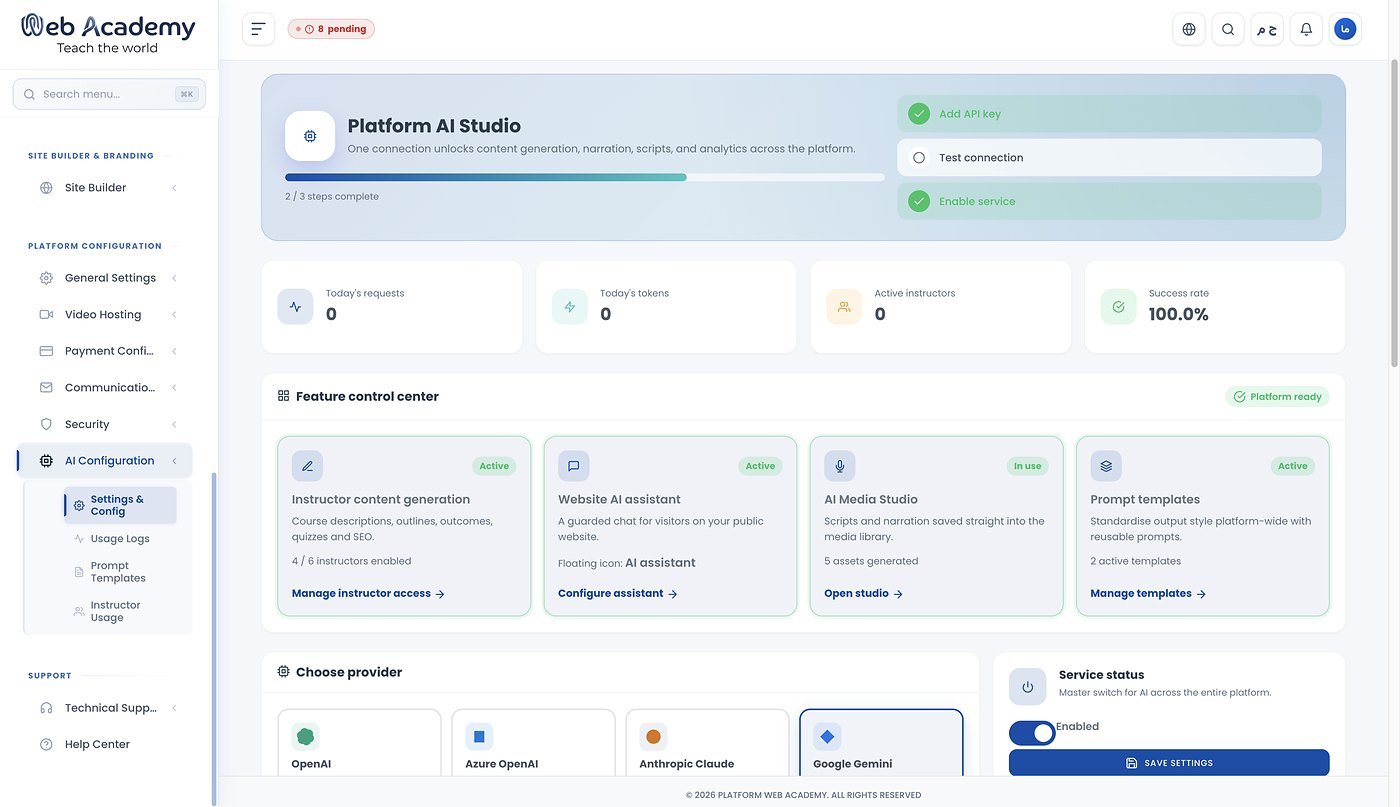The image size is (1400, 807).
Task: Open the globe language icon in header
Action: (1189, 29)
